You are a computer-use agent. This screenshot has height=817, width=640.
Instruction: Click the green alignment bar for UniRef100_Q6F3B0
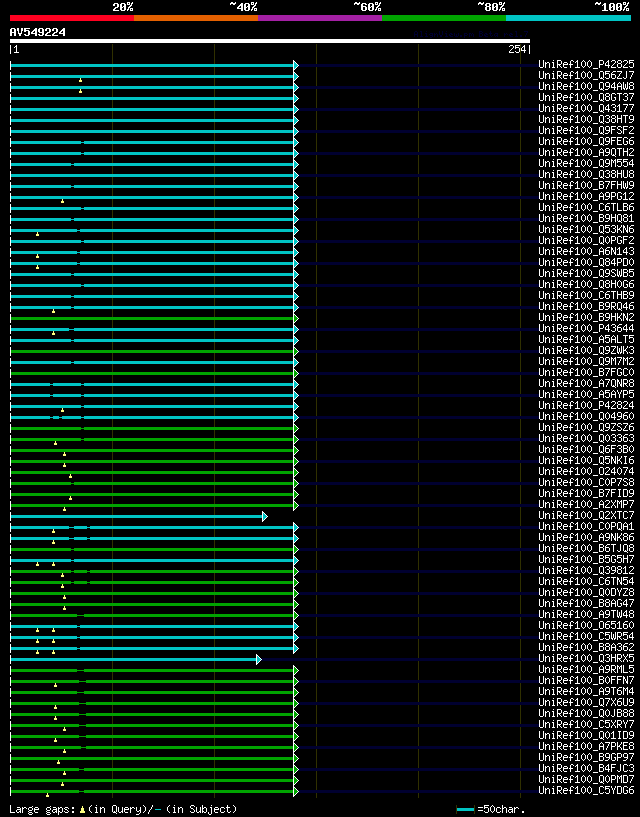152,450
